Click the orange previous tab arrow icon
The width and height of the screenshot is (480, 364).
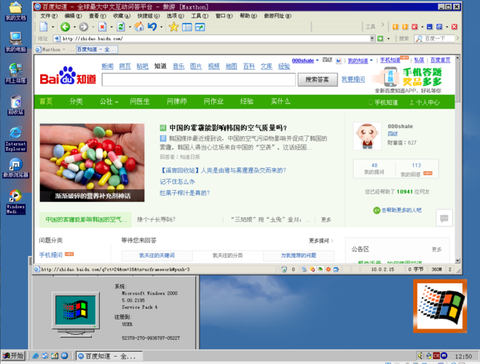[x=395, y=27]
